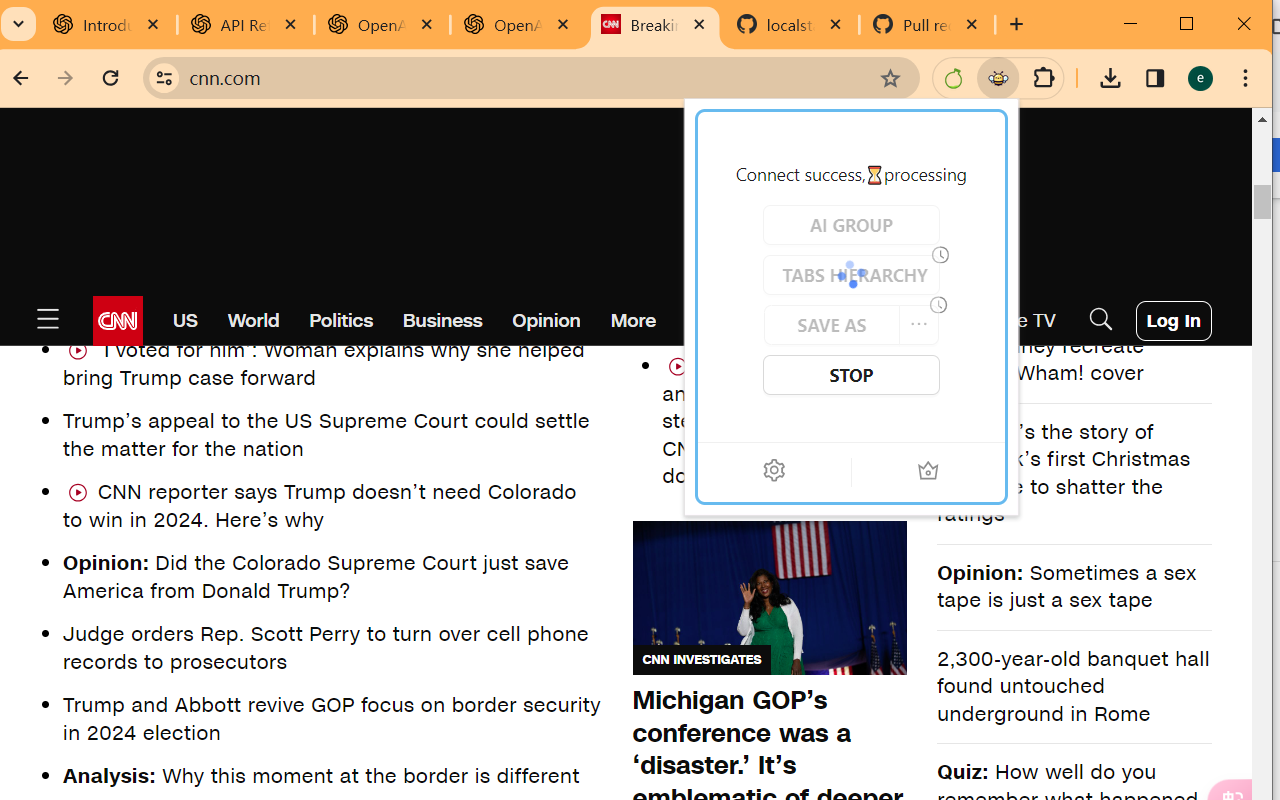Open the Politics section
Image resolution: width=1280 pixels, height=800 pixels.
(341, 321)
